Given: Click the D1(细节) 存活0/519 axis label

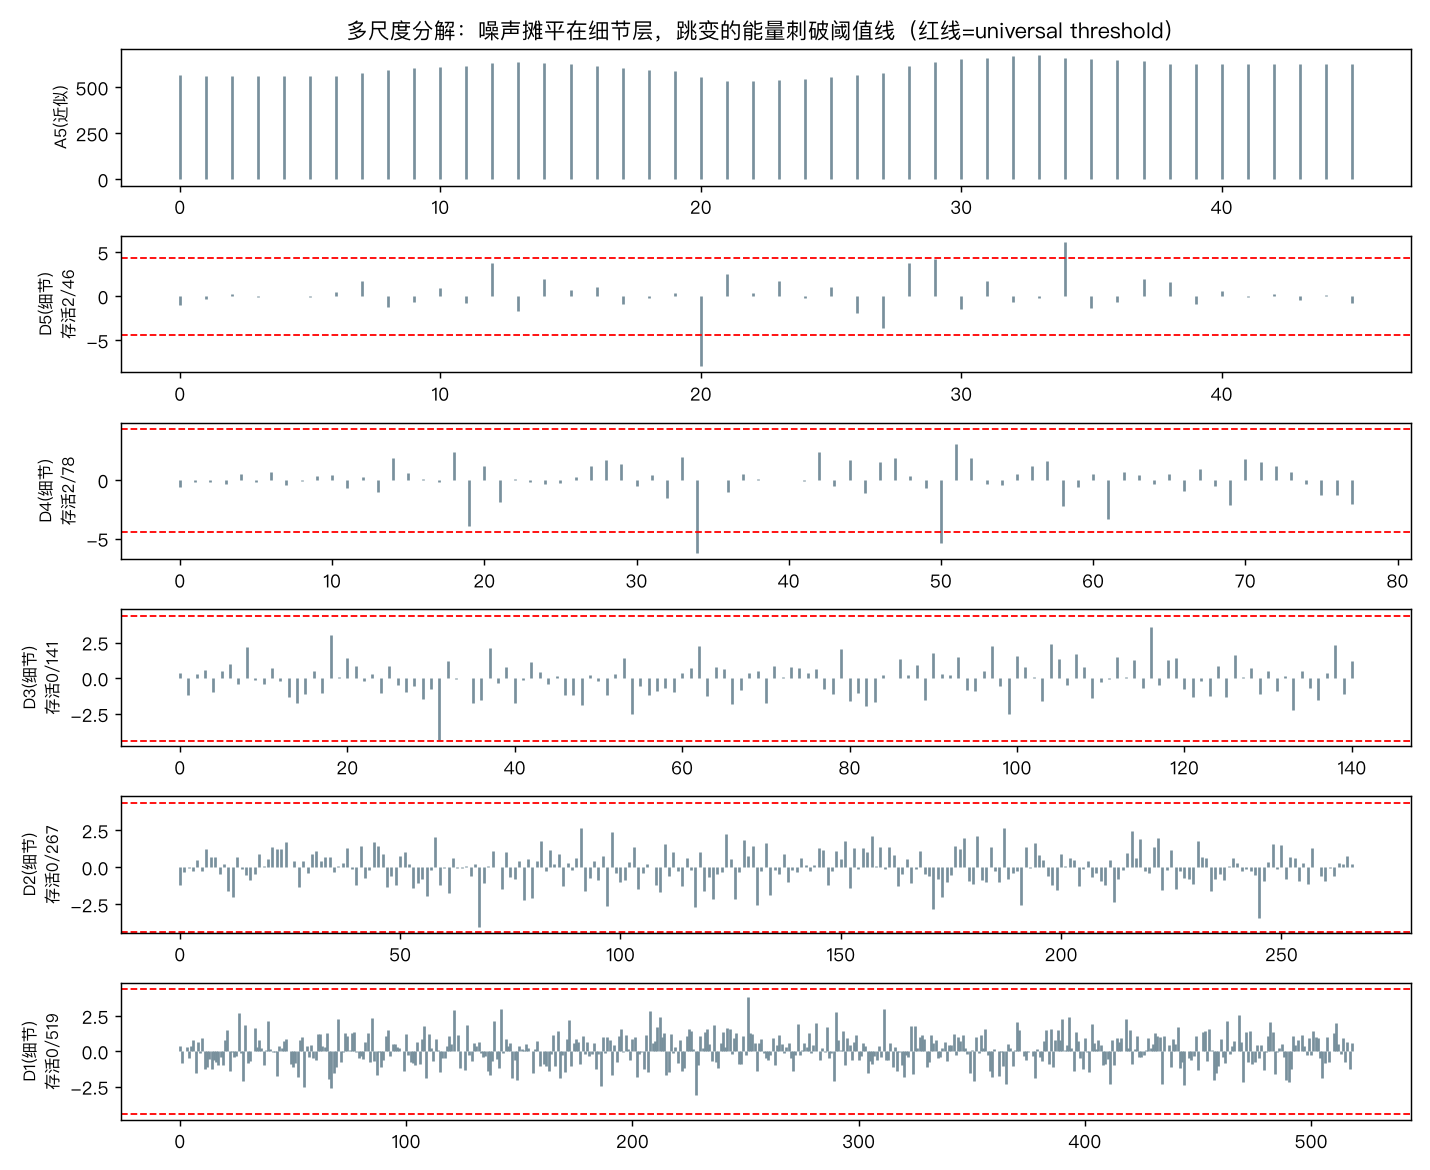Looking at the screenshot, I should click(41, 1052).
